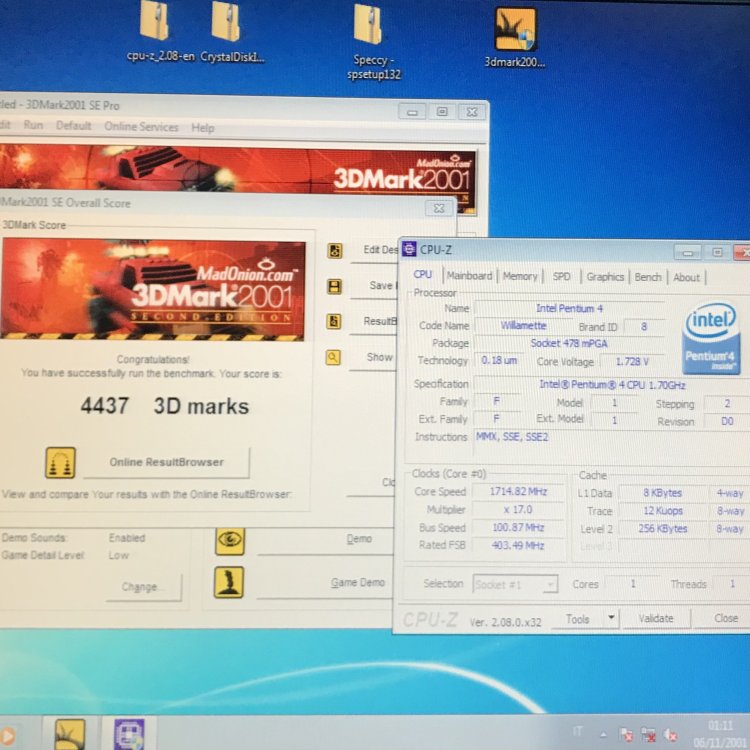Click the Online ResultBrowser button
Image resolution: width=750 pixels, height=750 pixels.
click(x=166, y=462)
